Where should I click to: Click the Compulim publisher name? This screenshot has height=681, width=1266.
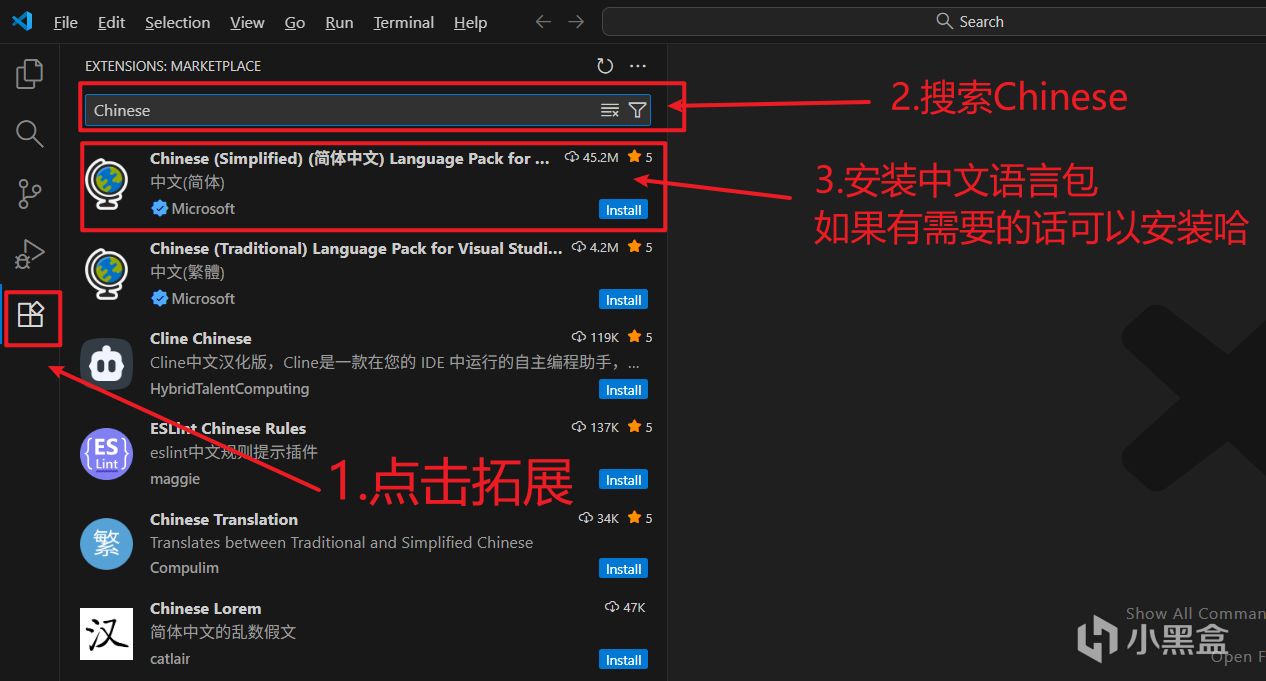pyautogui.click(x=184, y=567)
